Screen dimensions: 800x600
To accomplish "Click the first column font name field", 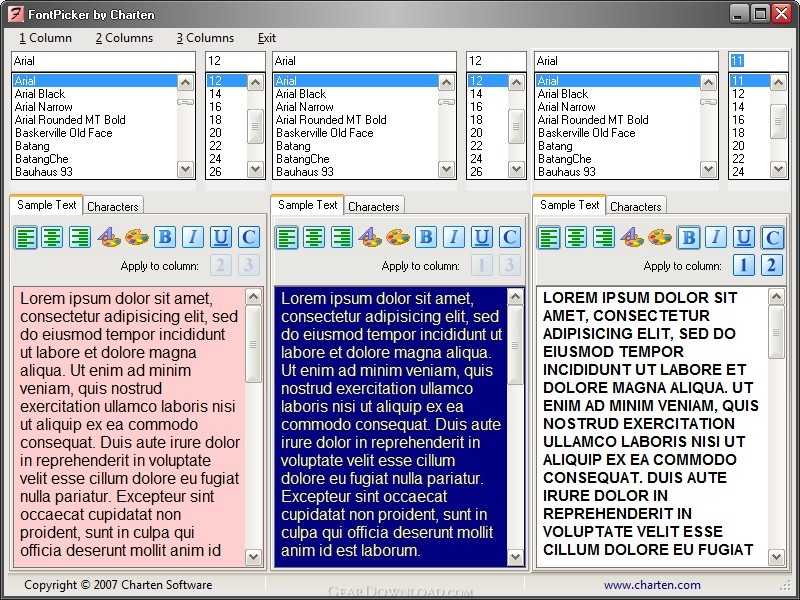I will [x=104, y=61].
